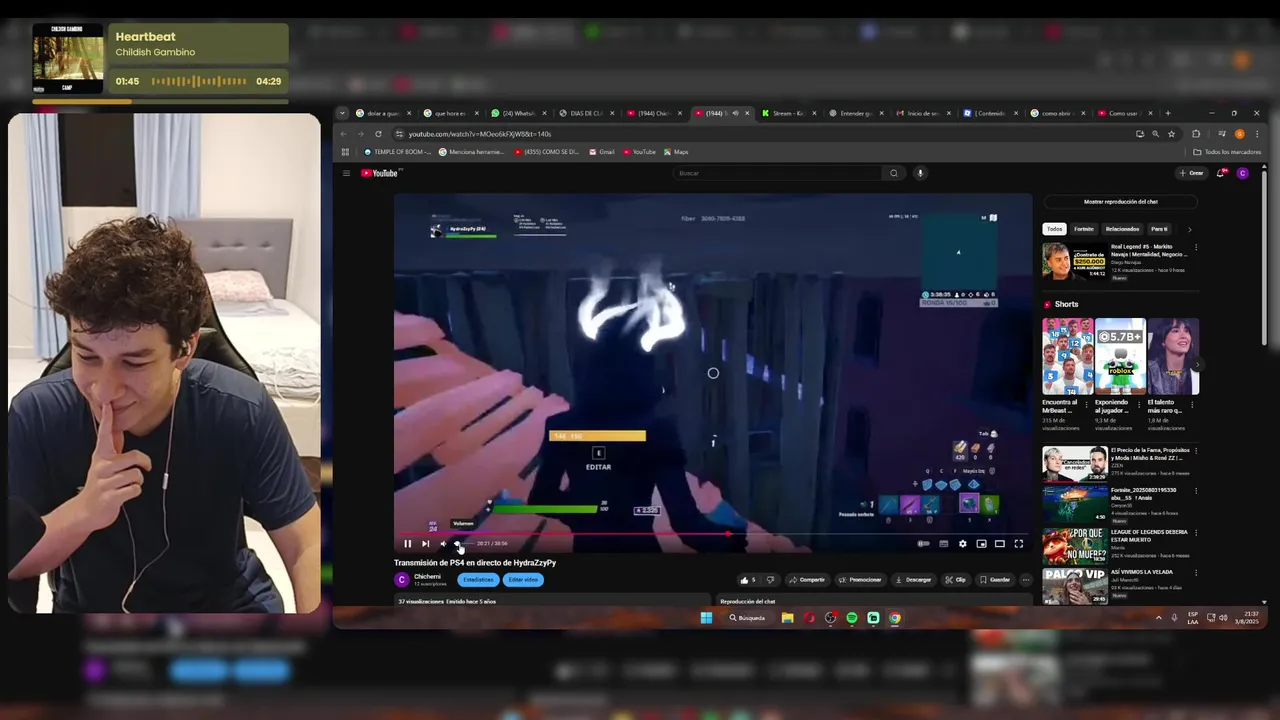This screenshot has width=1280, height=720.
Task: Open more actions three-dot menu below video
Action: [1025, 580]
